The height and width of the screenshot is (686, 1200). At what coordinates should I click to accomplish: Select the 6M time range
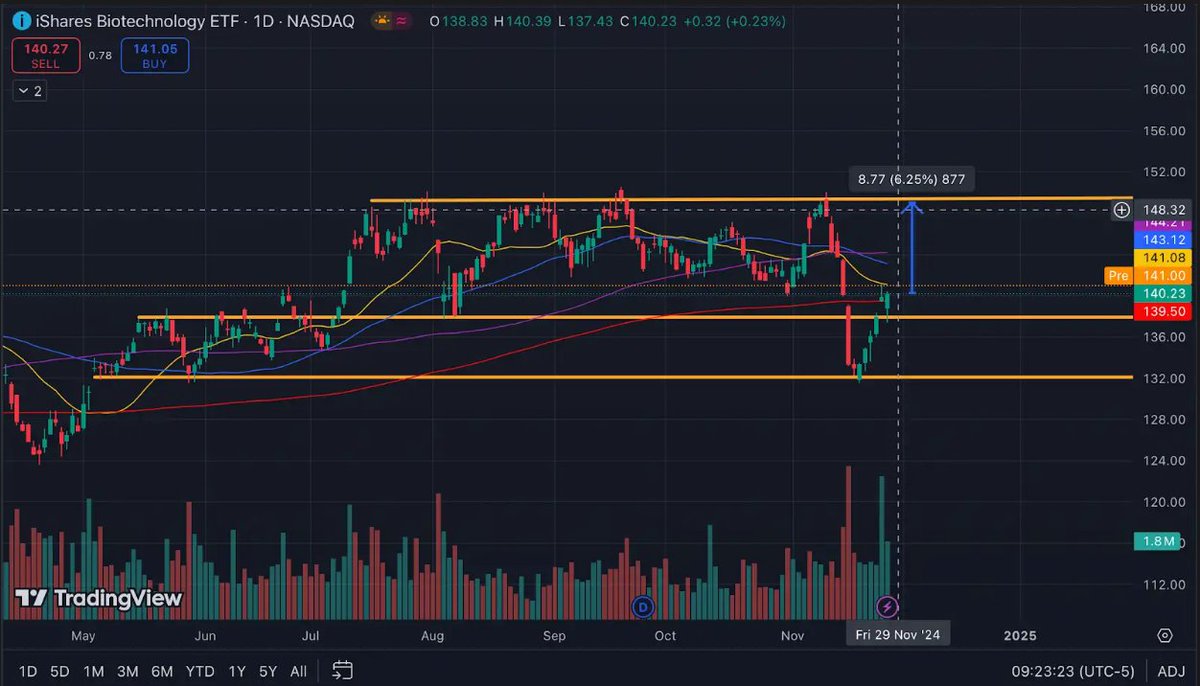point(162,670)
